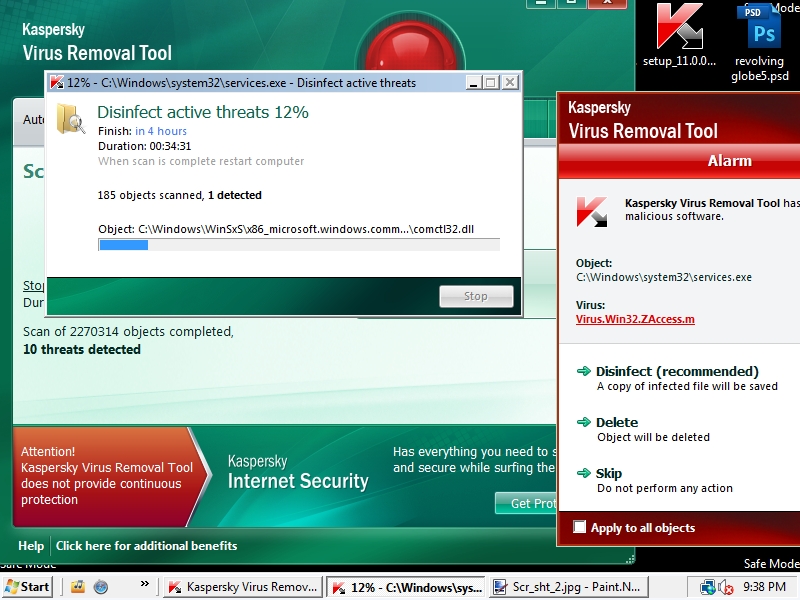The height and width of the screenshot is (600, 800).
Task: Minimize the Disinfect active threats dialog
Action: tap(473, 83)
